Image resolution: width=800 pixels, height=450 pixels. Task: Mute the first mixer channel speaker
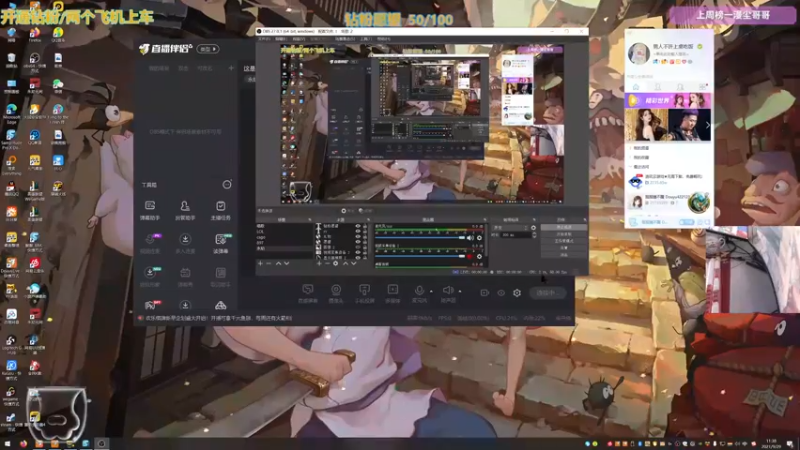[470, 238]
